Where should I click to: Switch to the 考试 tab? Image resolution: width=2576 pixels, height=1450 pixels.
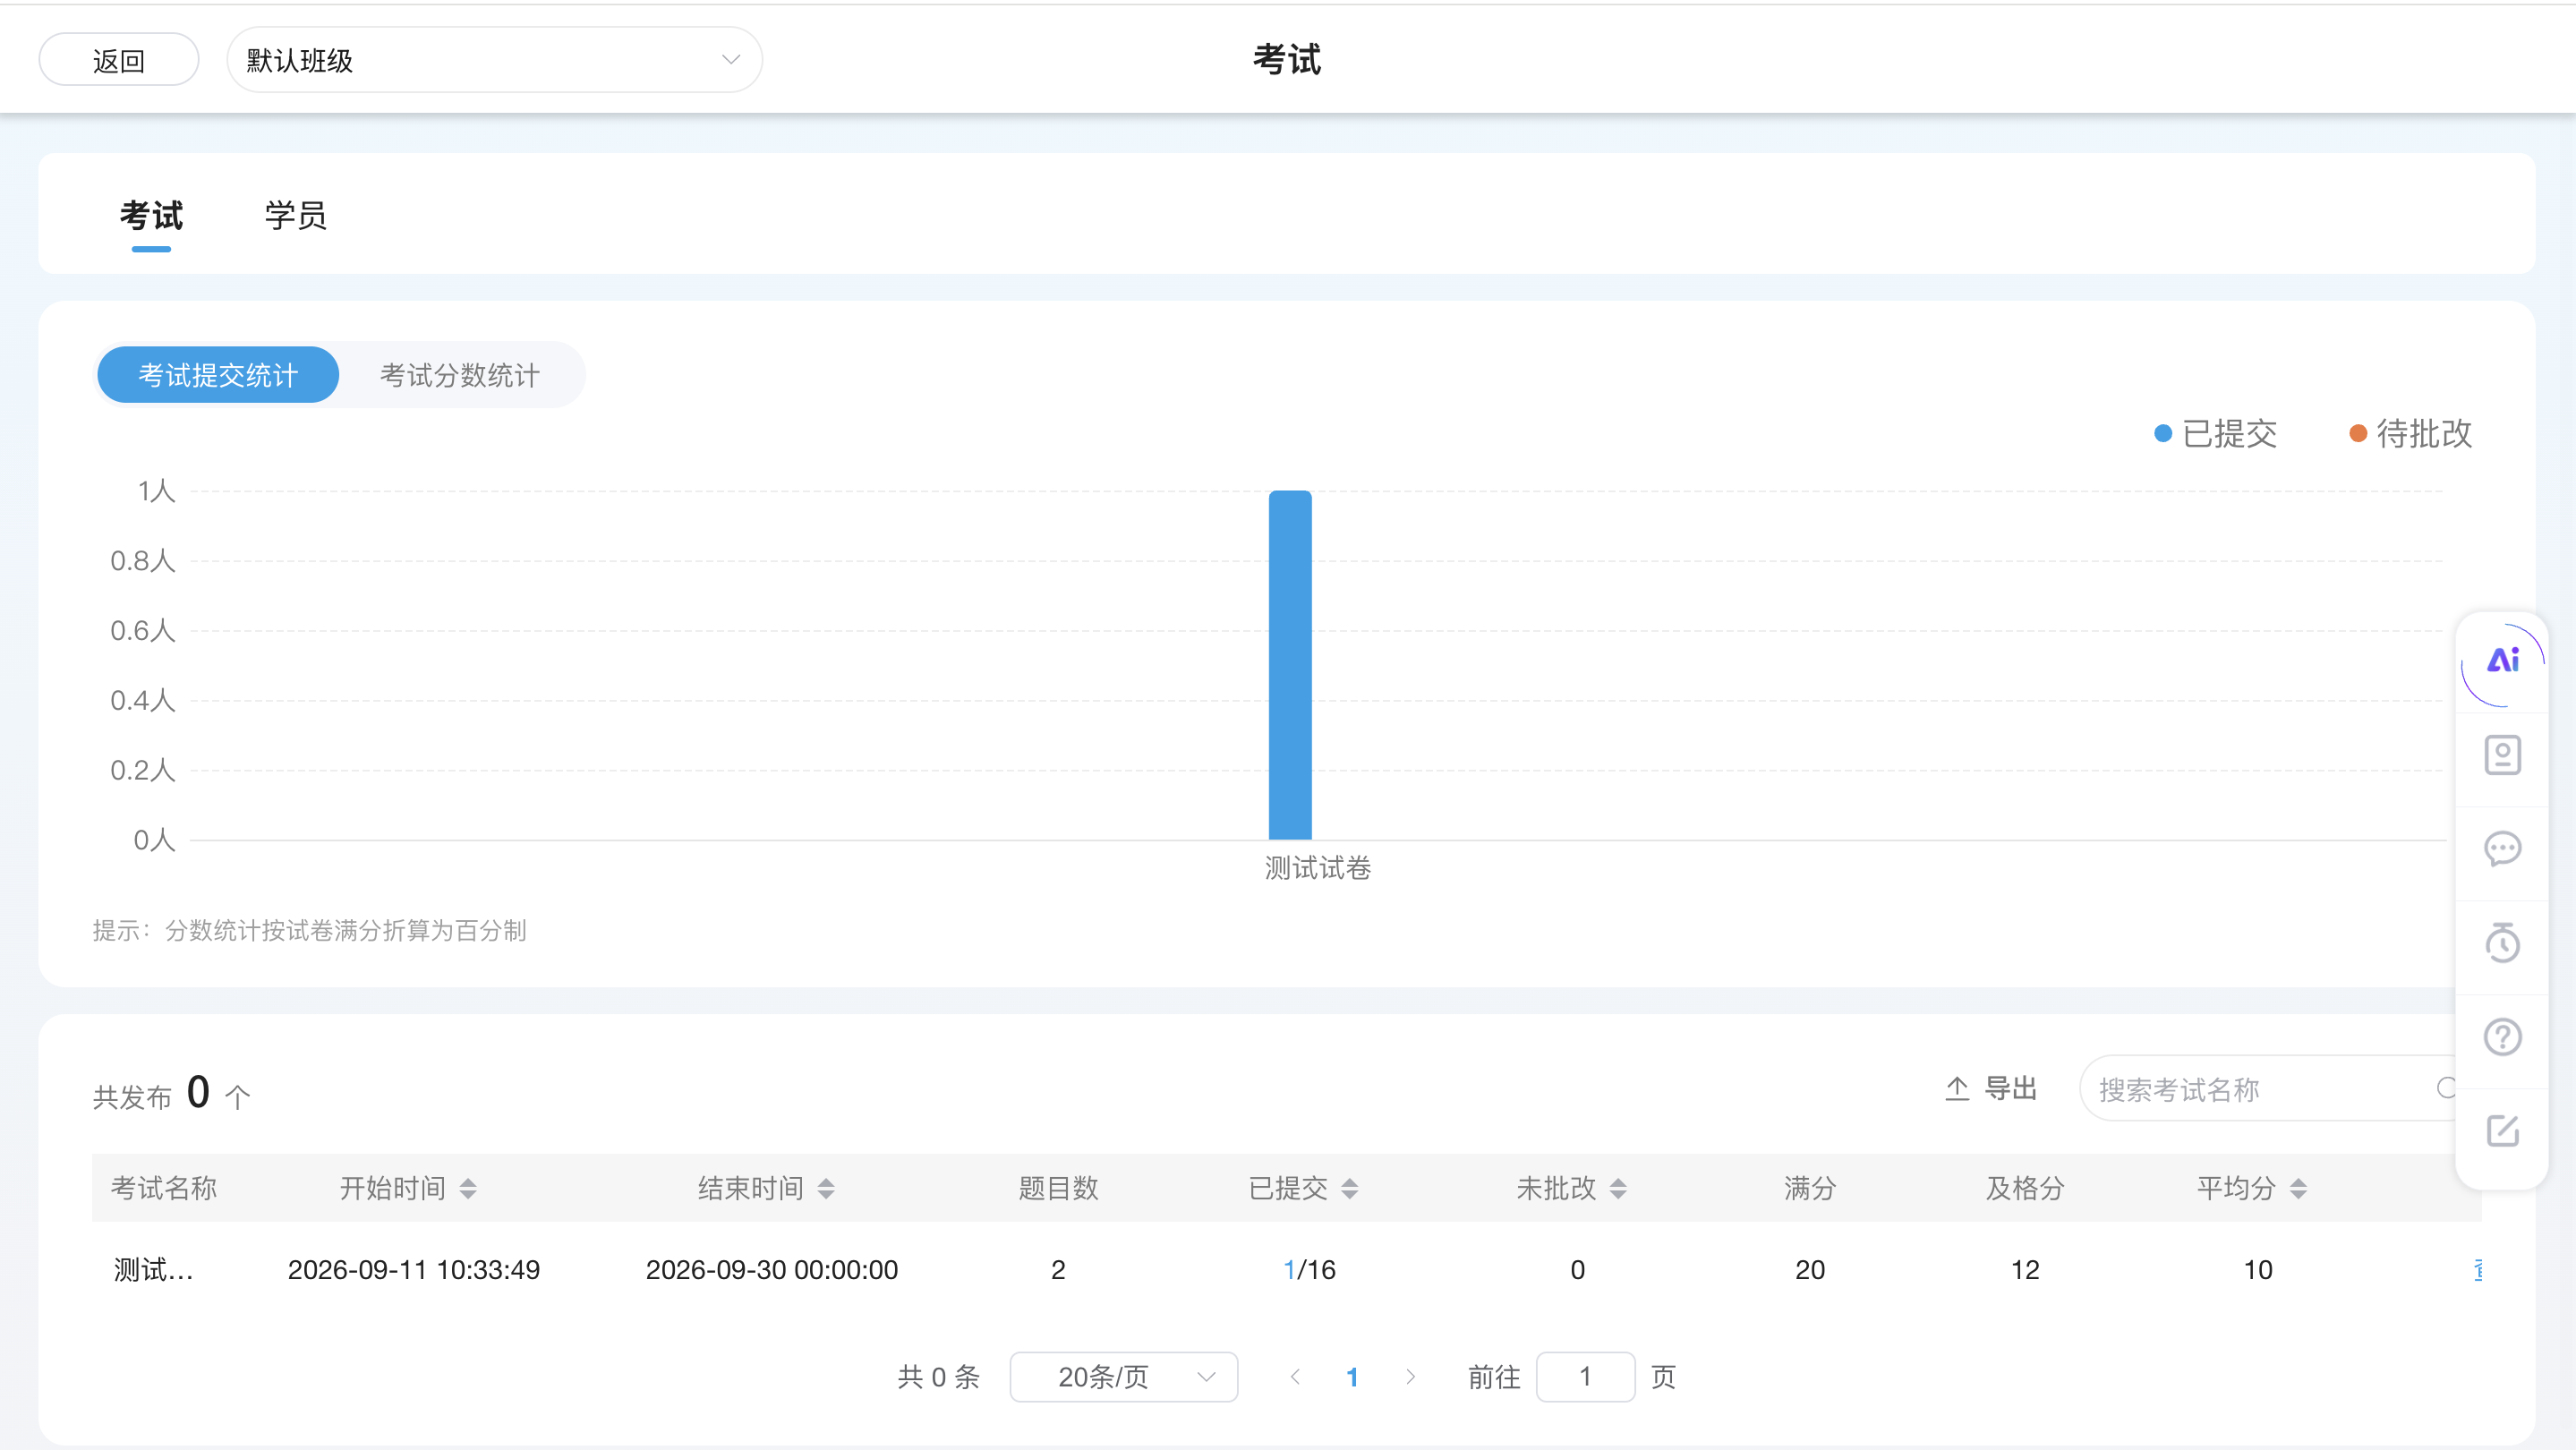tap(151, 215)
